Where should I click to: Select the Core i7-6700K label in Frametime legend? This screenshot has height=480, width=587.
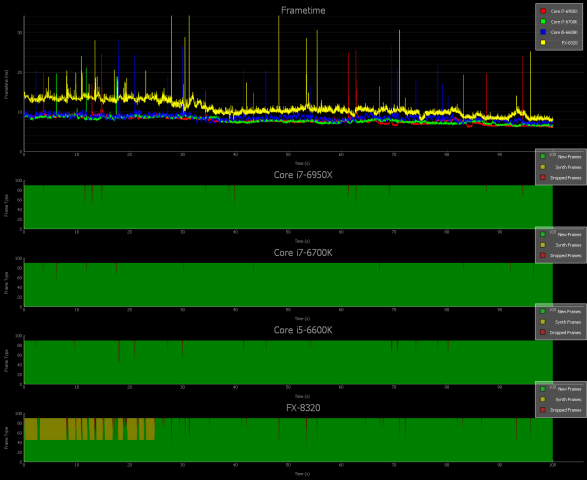(564, 22)
